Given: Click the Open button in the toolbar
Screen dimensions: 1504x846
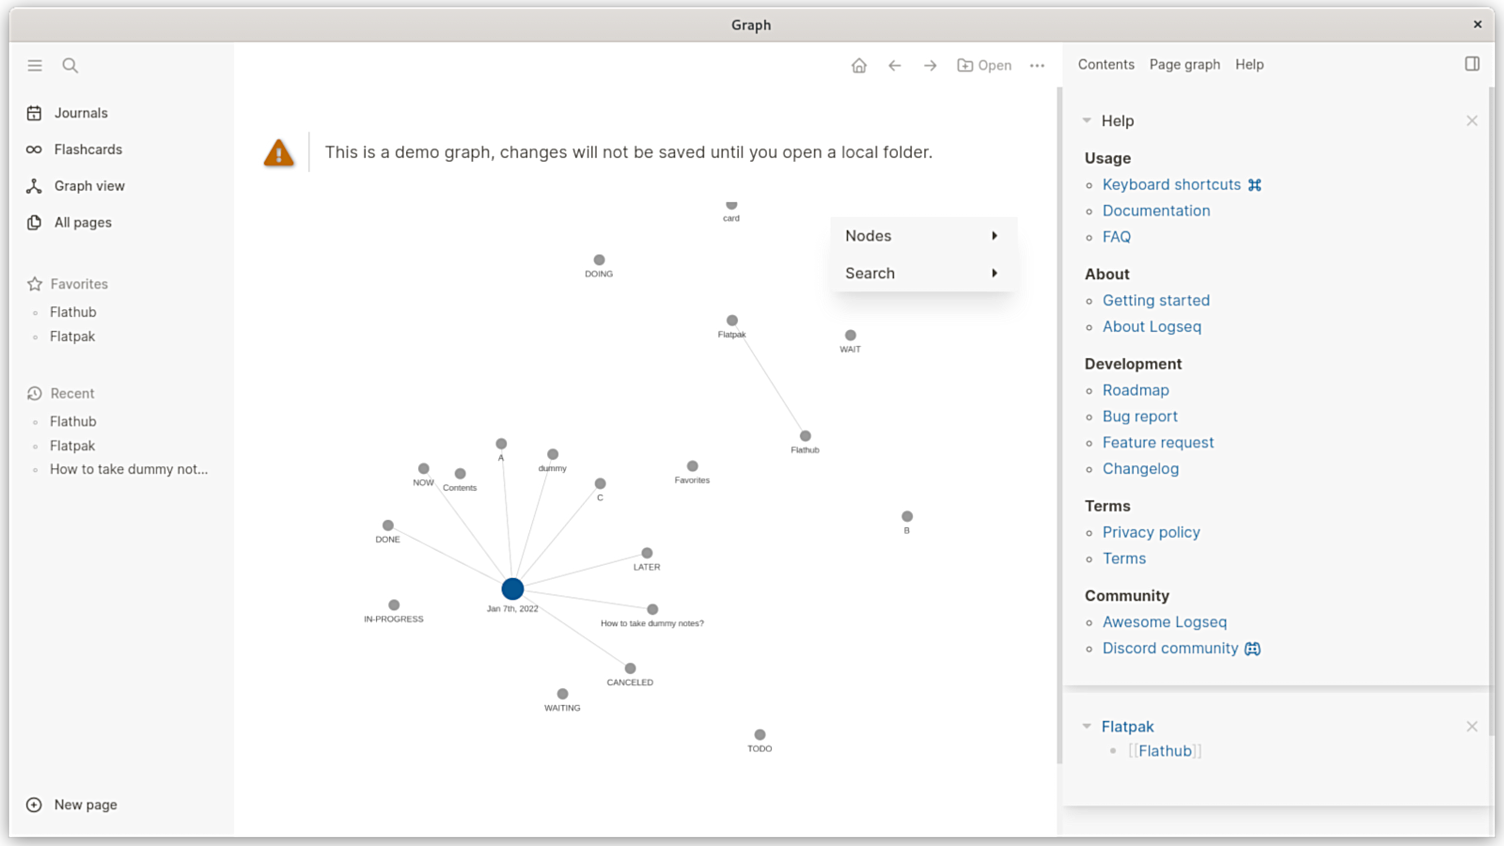Looking at the screenshot, I should tap(984, 65).
